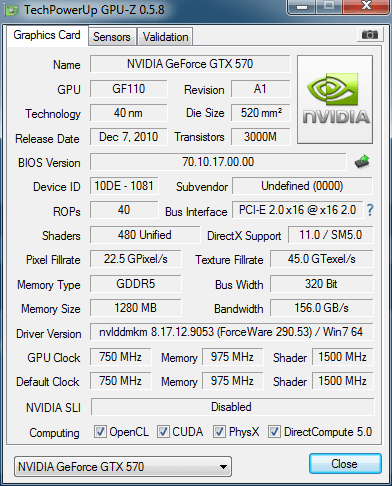Image resolution: width=392 pixels, height=486 pixels.
Task: Minimize the GPU-Z window
Action: coord(302,6)
